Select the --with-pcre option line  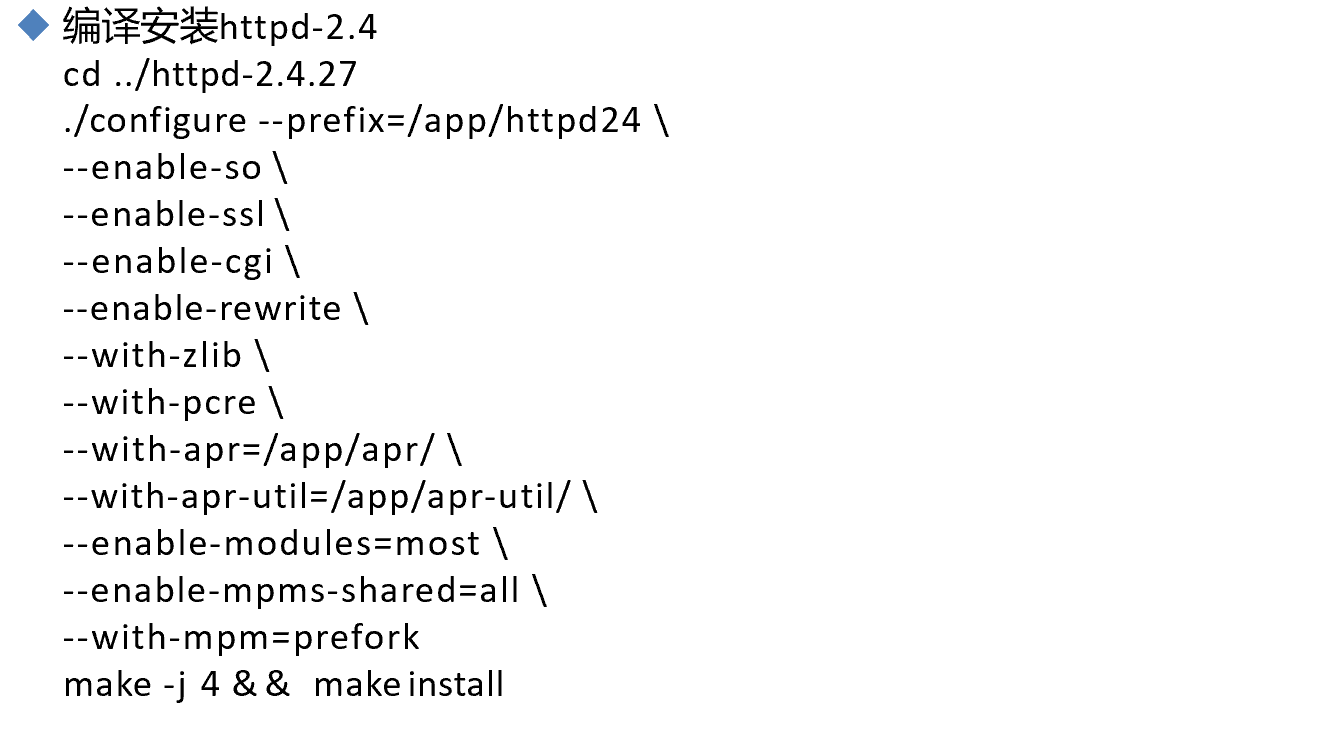(x=160, y=402)
